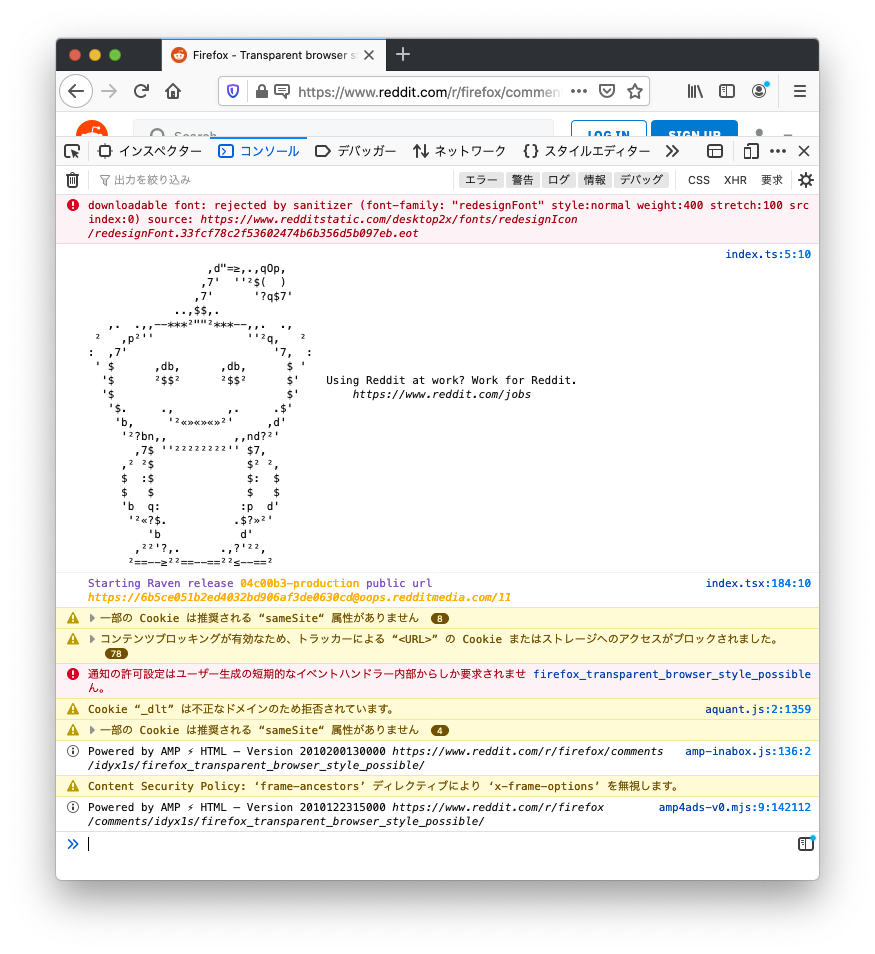Enable the CSS filter button
875x954 pixels.
pos(698,180)
